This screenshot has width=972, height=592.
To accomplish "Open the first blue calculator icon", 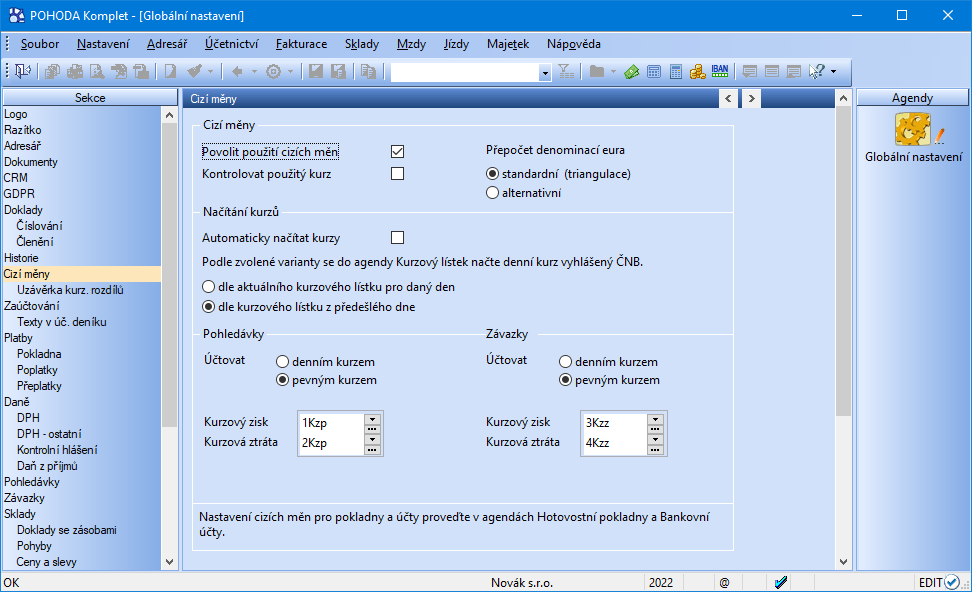I will point(654,72).
